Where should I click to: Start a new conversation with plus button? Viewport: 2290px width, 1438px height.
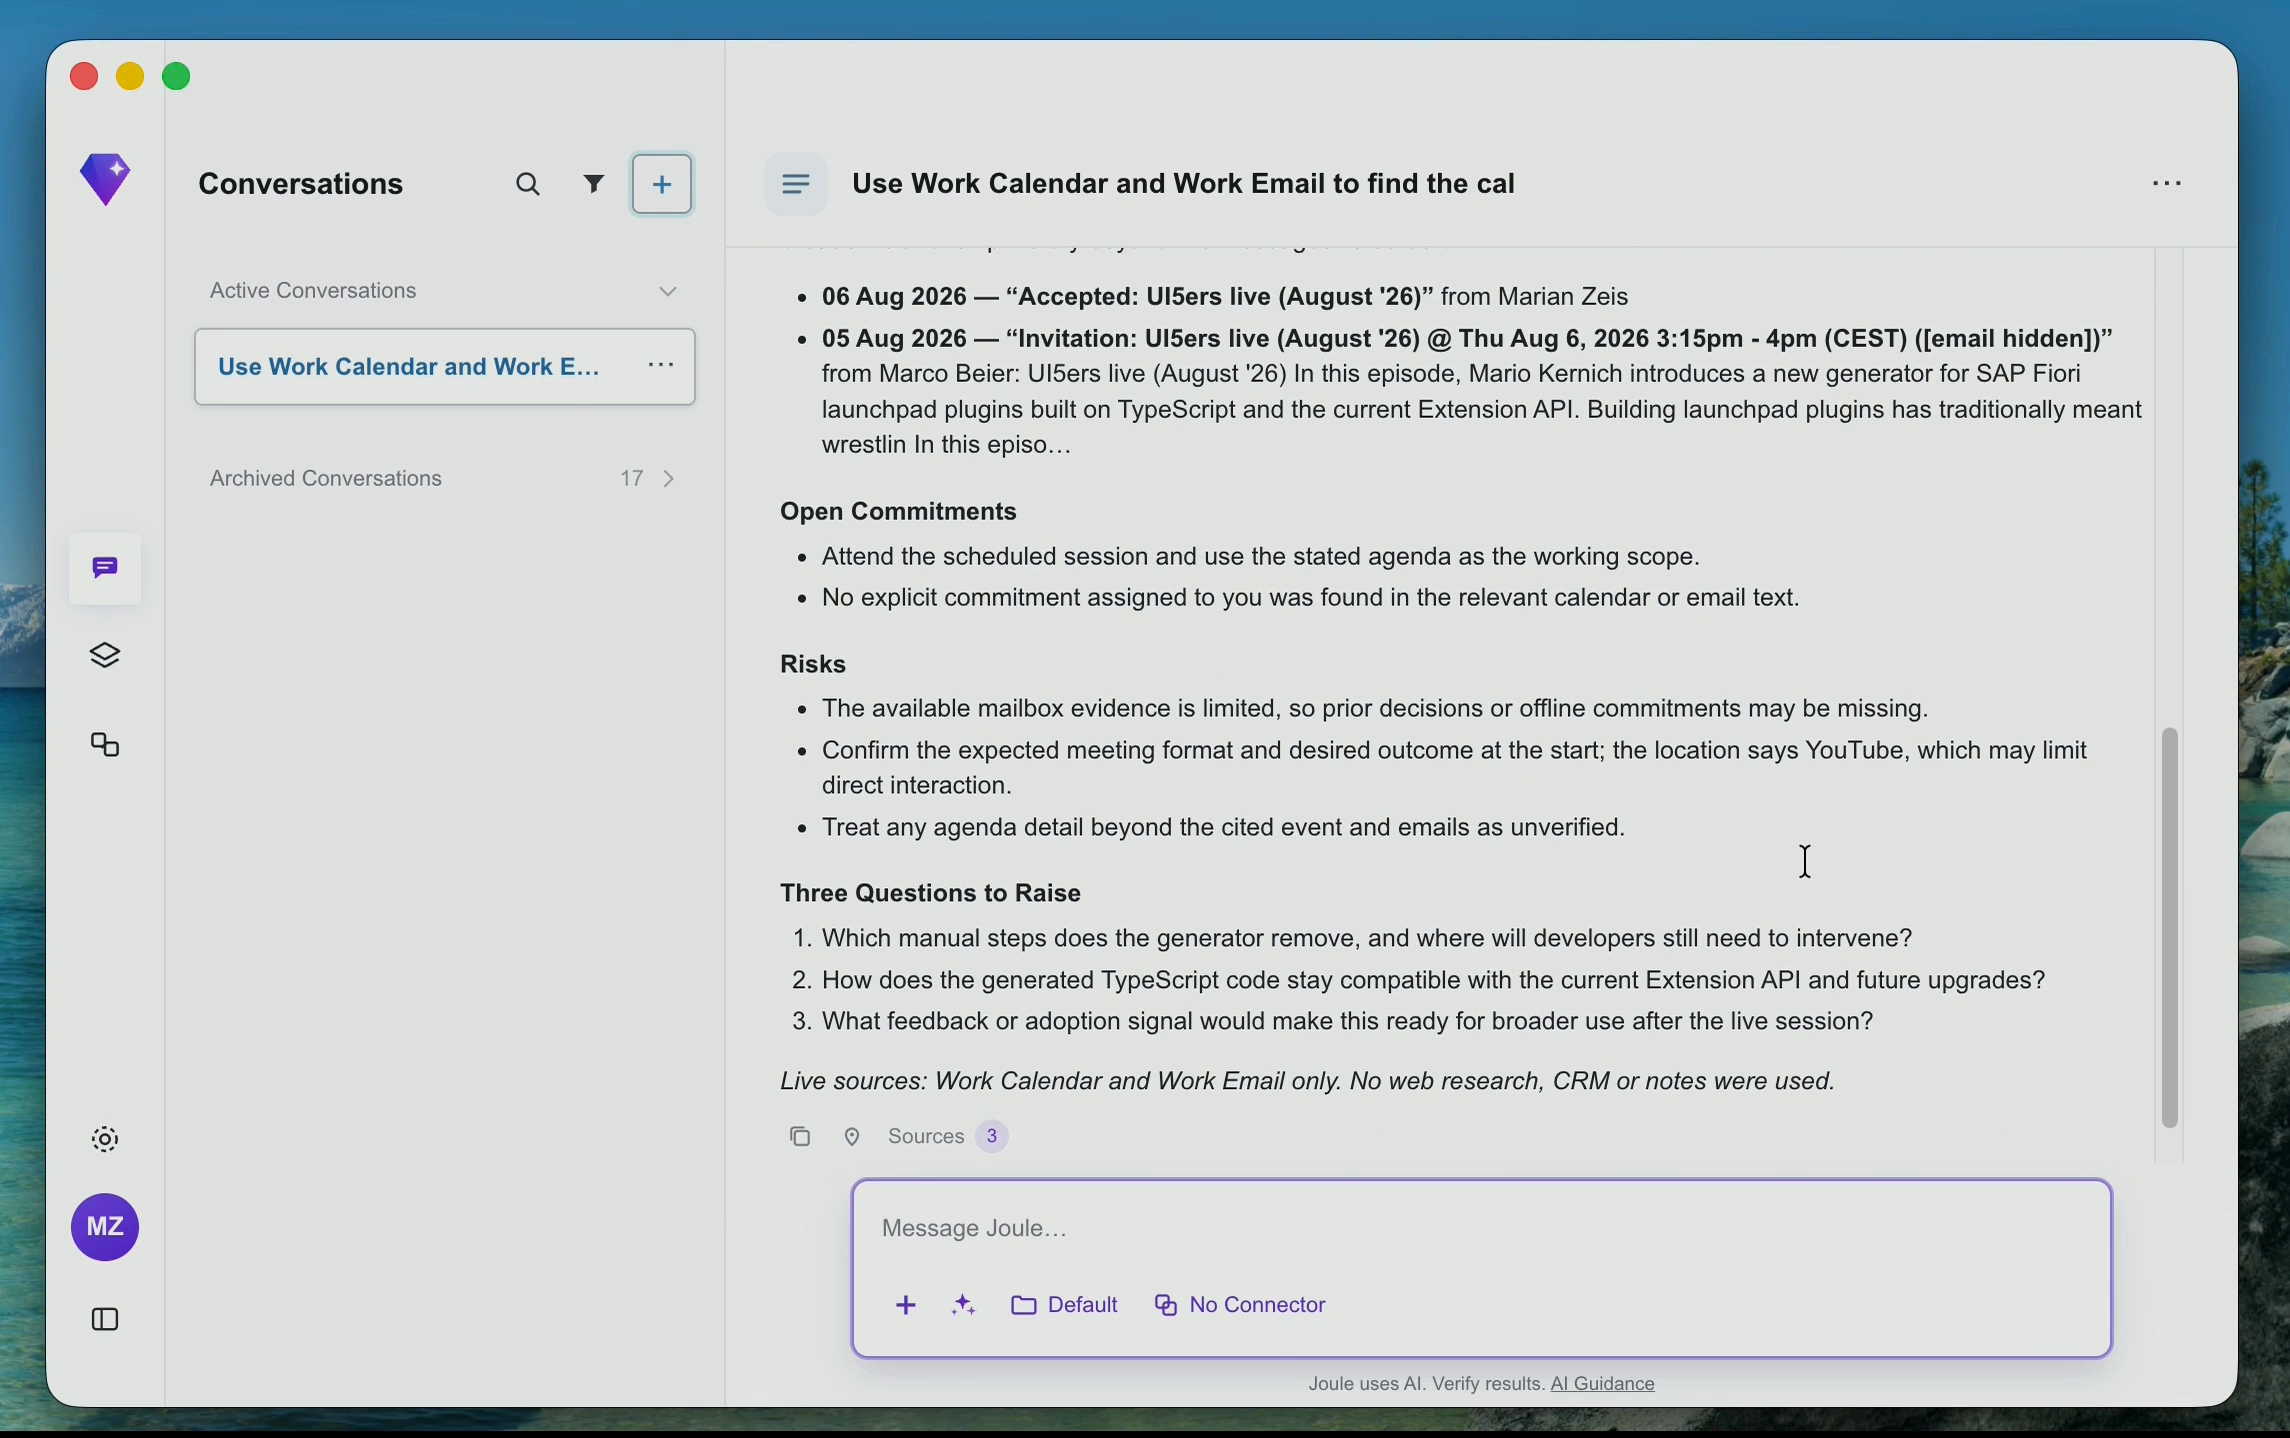coord(662,184)
